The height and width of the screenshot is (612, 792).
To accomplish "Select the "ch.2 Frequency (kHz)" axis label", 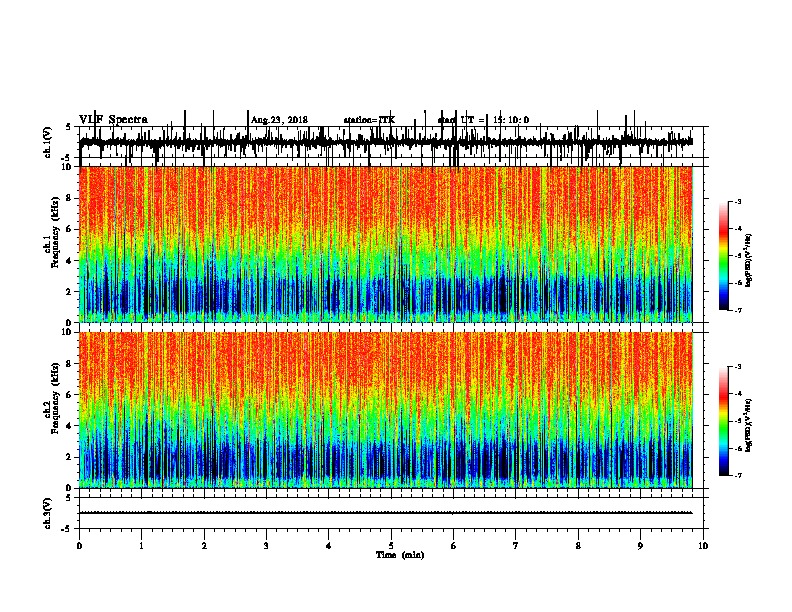I will tap(53, 397).
